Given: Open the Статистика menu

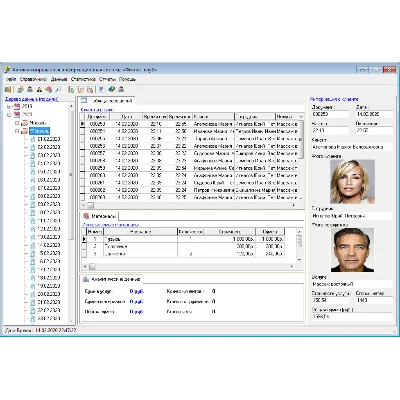Looking at the screenshot, I should pyautogui.click(x=83, y=79).
